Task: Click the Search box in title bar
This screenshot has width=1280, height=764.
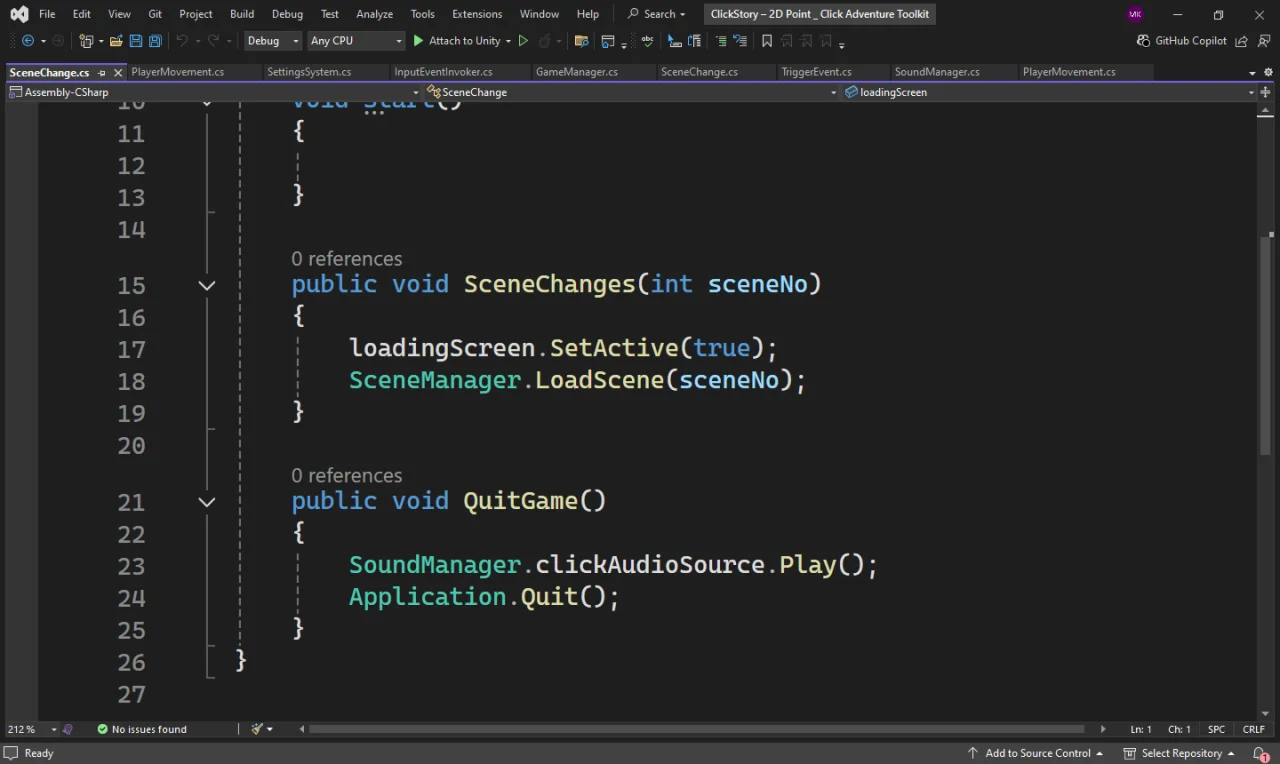Action: tap(657, 14)
